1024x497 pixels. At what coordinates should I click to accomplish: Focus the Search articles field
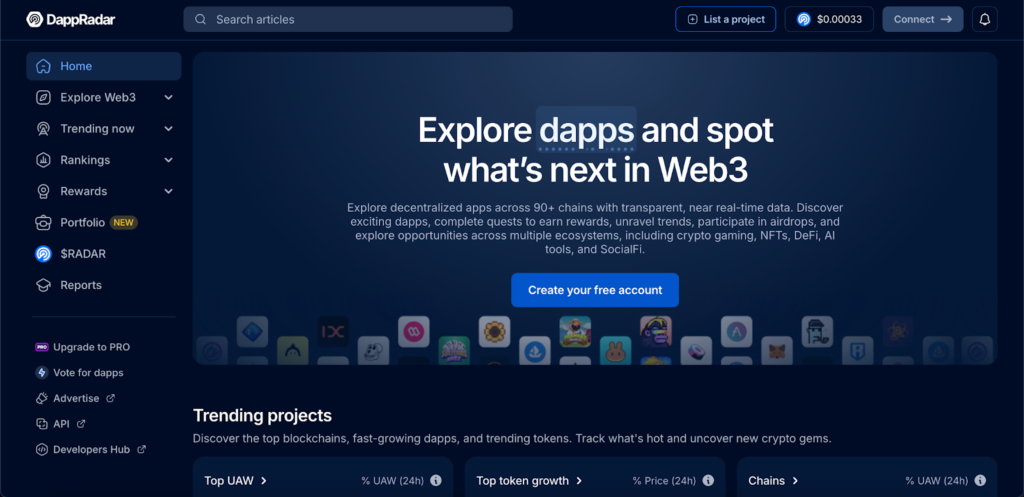click(x=348, y=20)
